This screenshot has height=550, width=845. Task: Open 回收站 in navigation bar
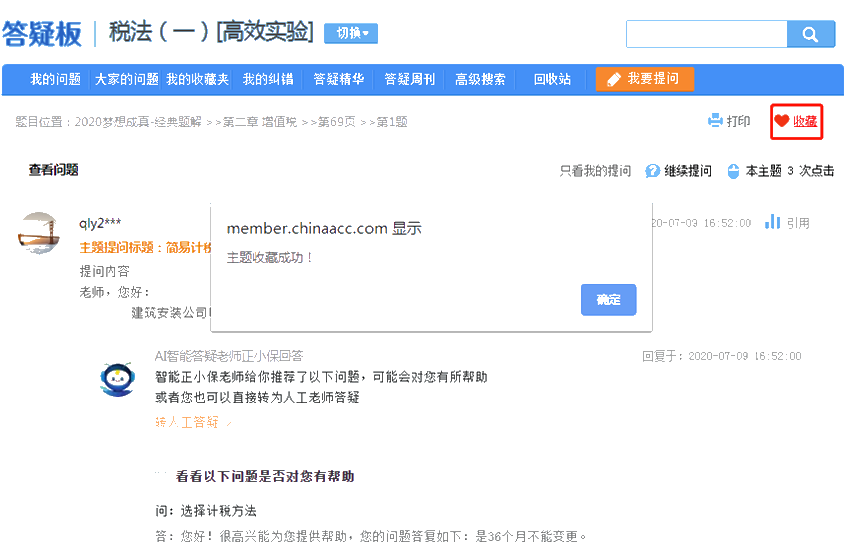[x=552, y=79]
